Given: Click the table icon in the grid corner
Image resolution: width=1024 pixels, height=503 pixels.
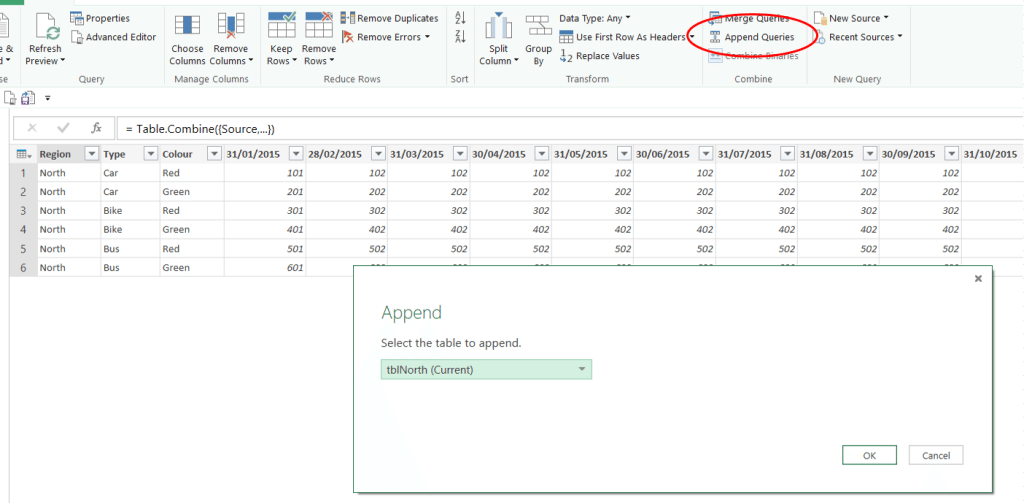Looking at the screenshot, I should point(24,154).
